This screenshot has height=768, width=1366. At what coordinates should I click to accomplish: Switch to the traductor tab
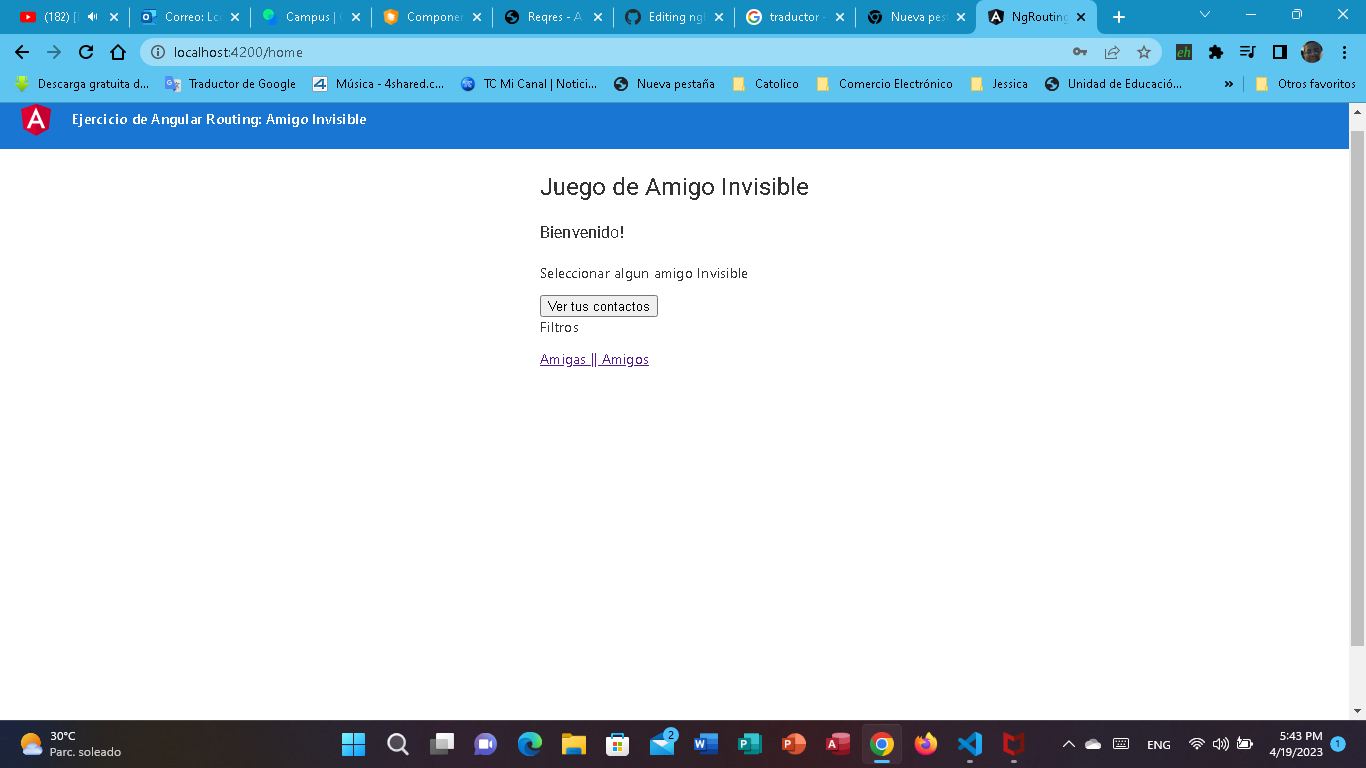795,16
